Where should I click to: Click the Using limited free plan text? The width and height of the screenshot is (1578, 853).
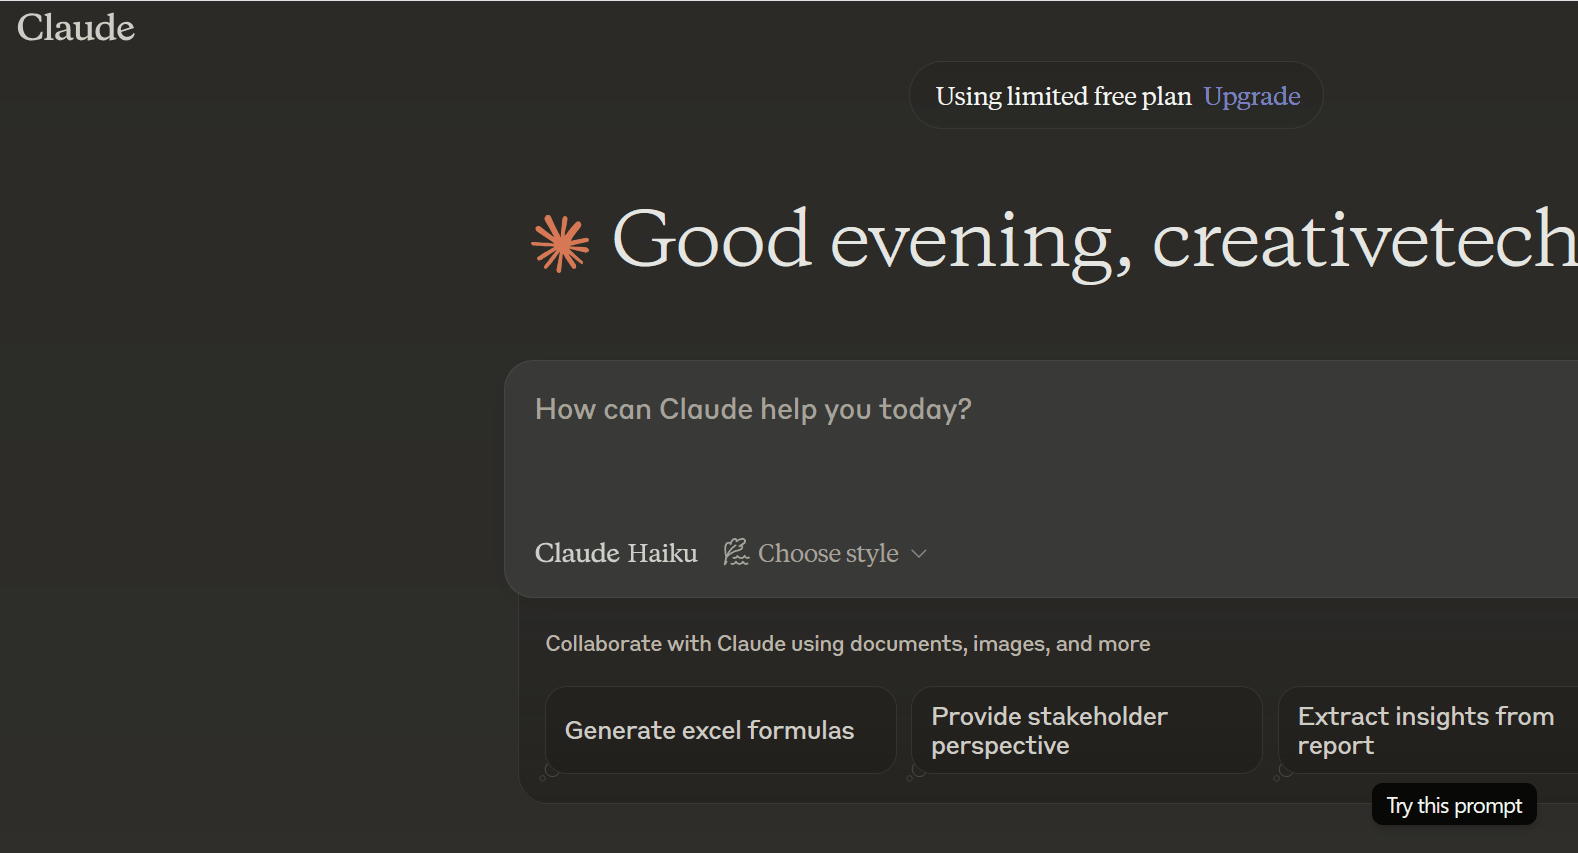pos(1063,96)
